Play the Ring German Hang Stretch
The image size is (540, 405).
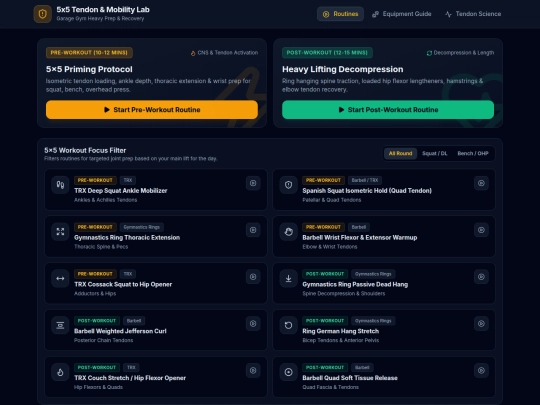click(481, 324)
